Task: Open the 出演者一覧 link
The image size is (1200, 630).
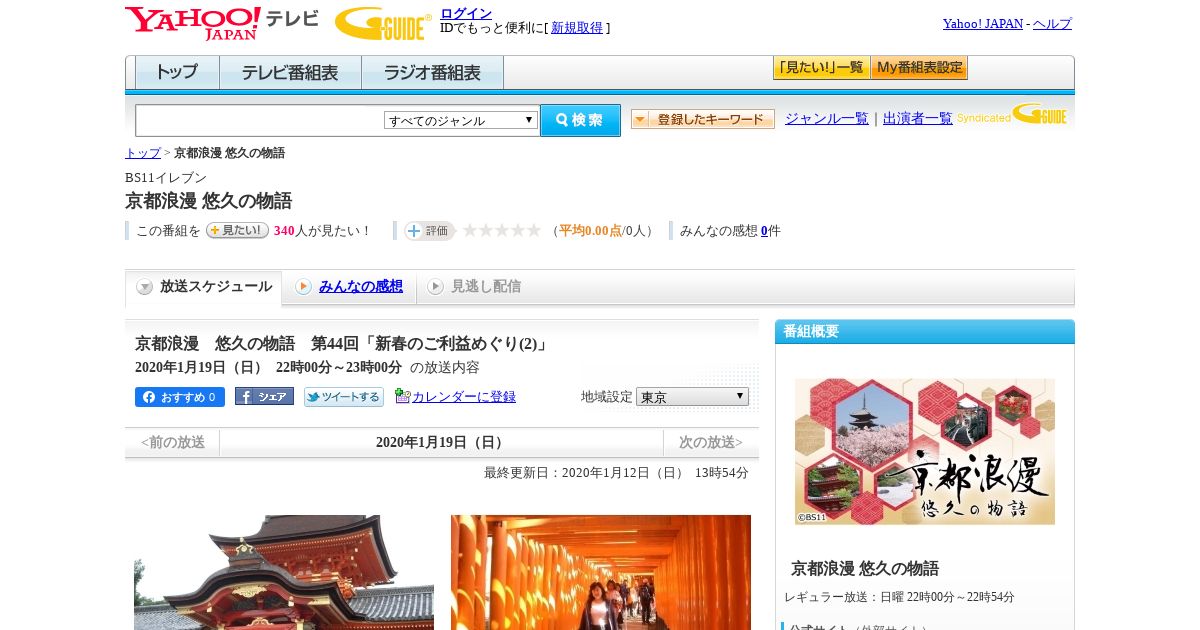Action: coord(918,118)
